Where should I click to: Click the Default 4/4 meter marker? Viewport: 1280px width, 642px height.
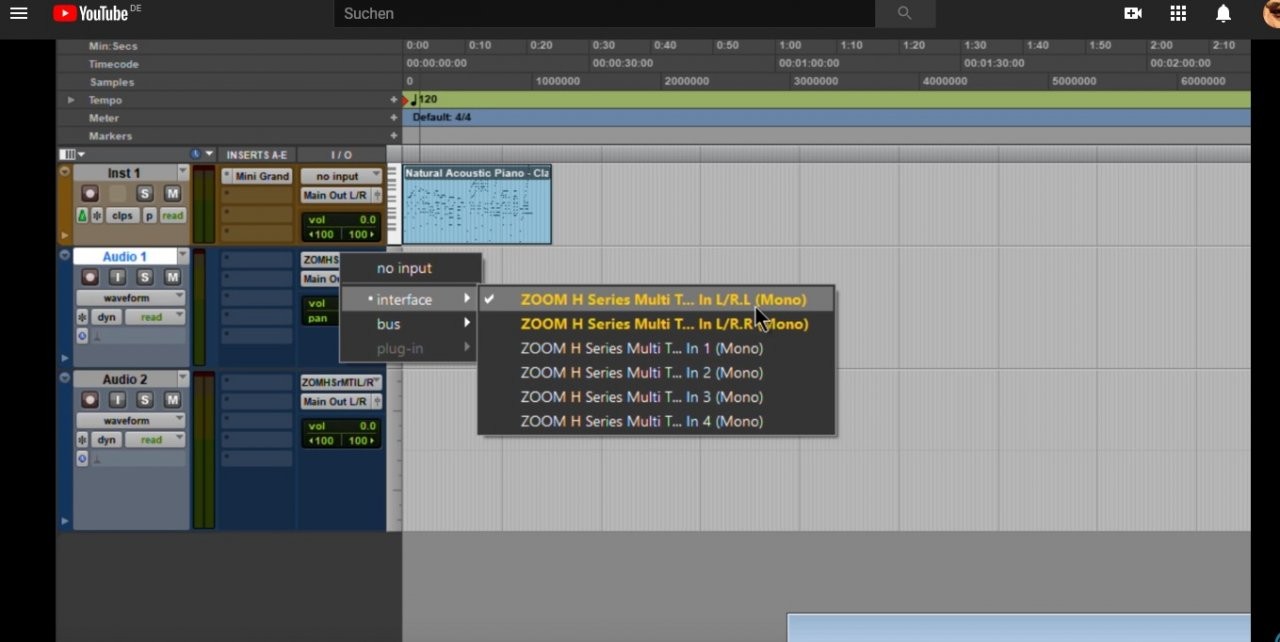tap(442, 118)
